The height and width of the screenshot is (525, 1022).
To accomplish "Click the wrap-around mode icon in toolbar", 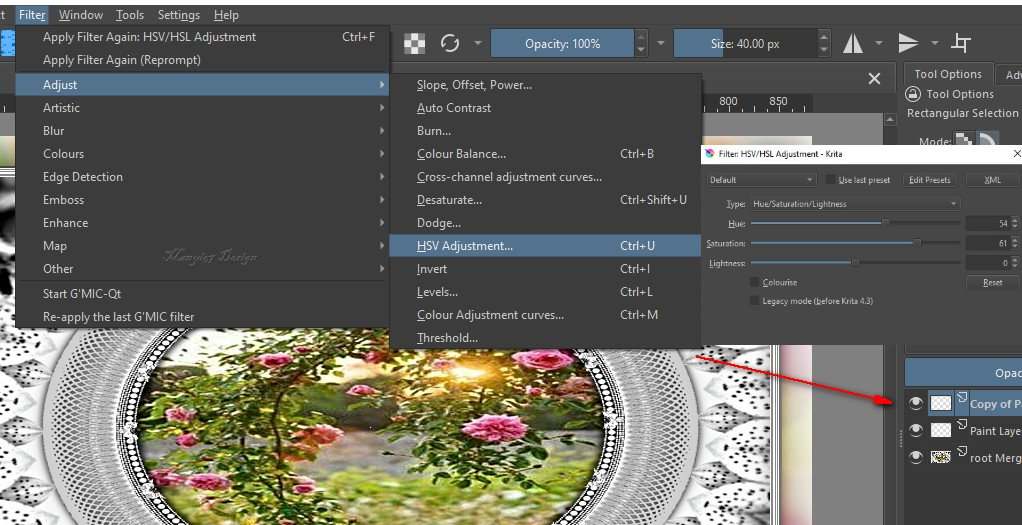I will click(x=960, y=44).
